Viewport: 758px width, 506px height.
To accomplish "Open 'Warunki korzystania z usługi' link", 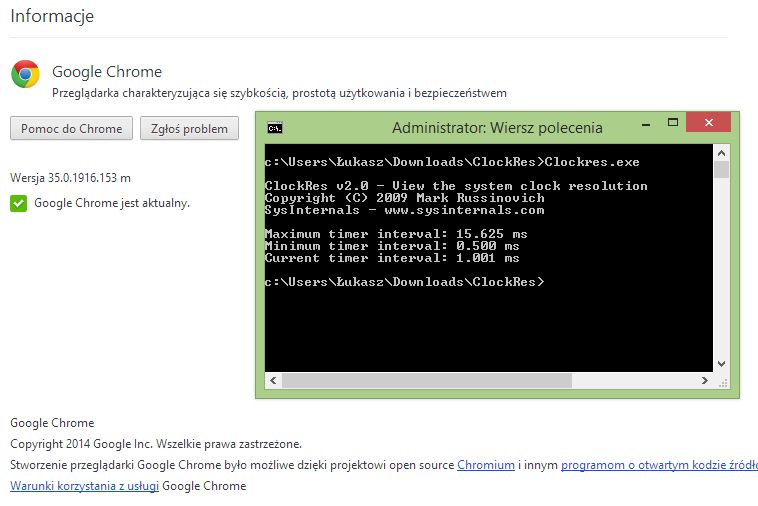I will [x=84, y=486].
